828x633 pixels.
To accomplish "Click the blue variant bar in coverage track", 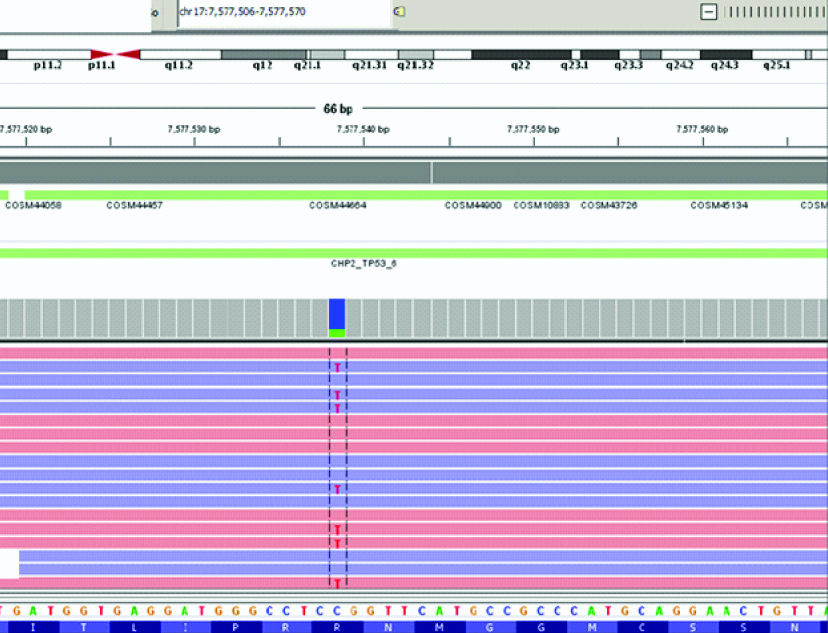I will (x=337, y=313).
